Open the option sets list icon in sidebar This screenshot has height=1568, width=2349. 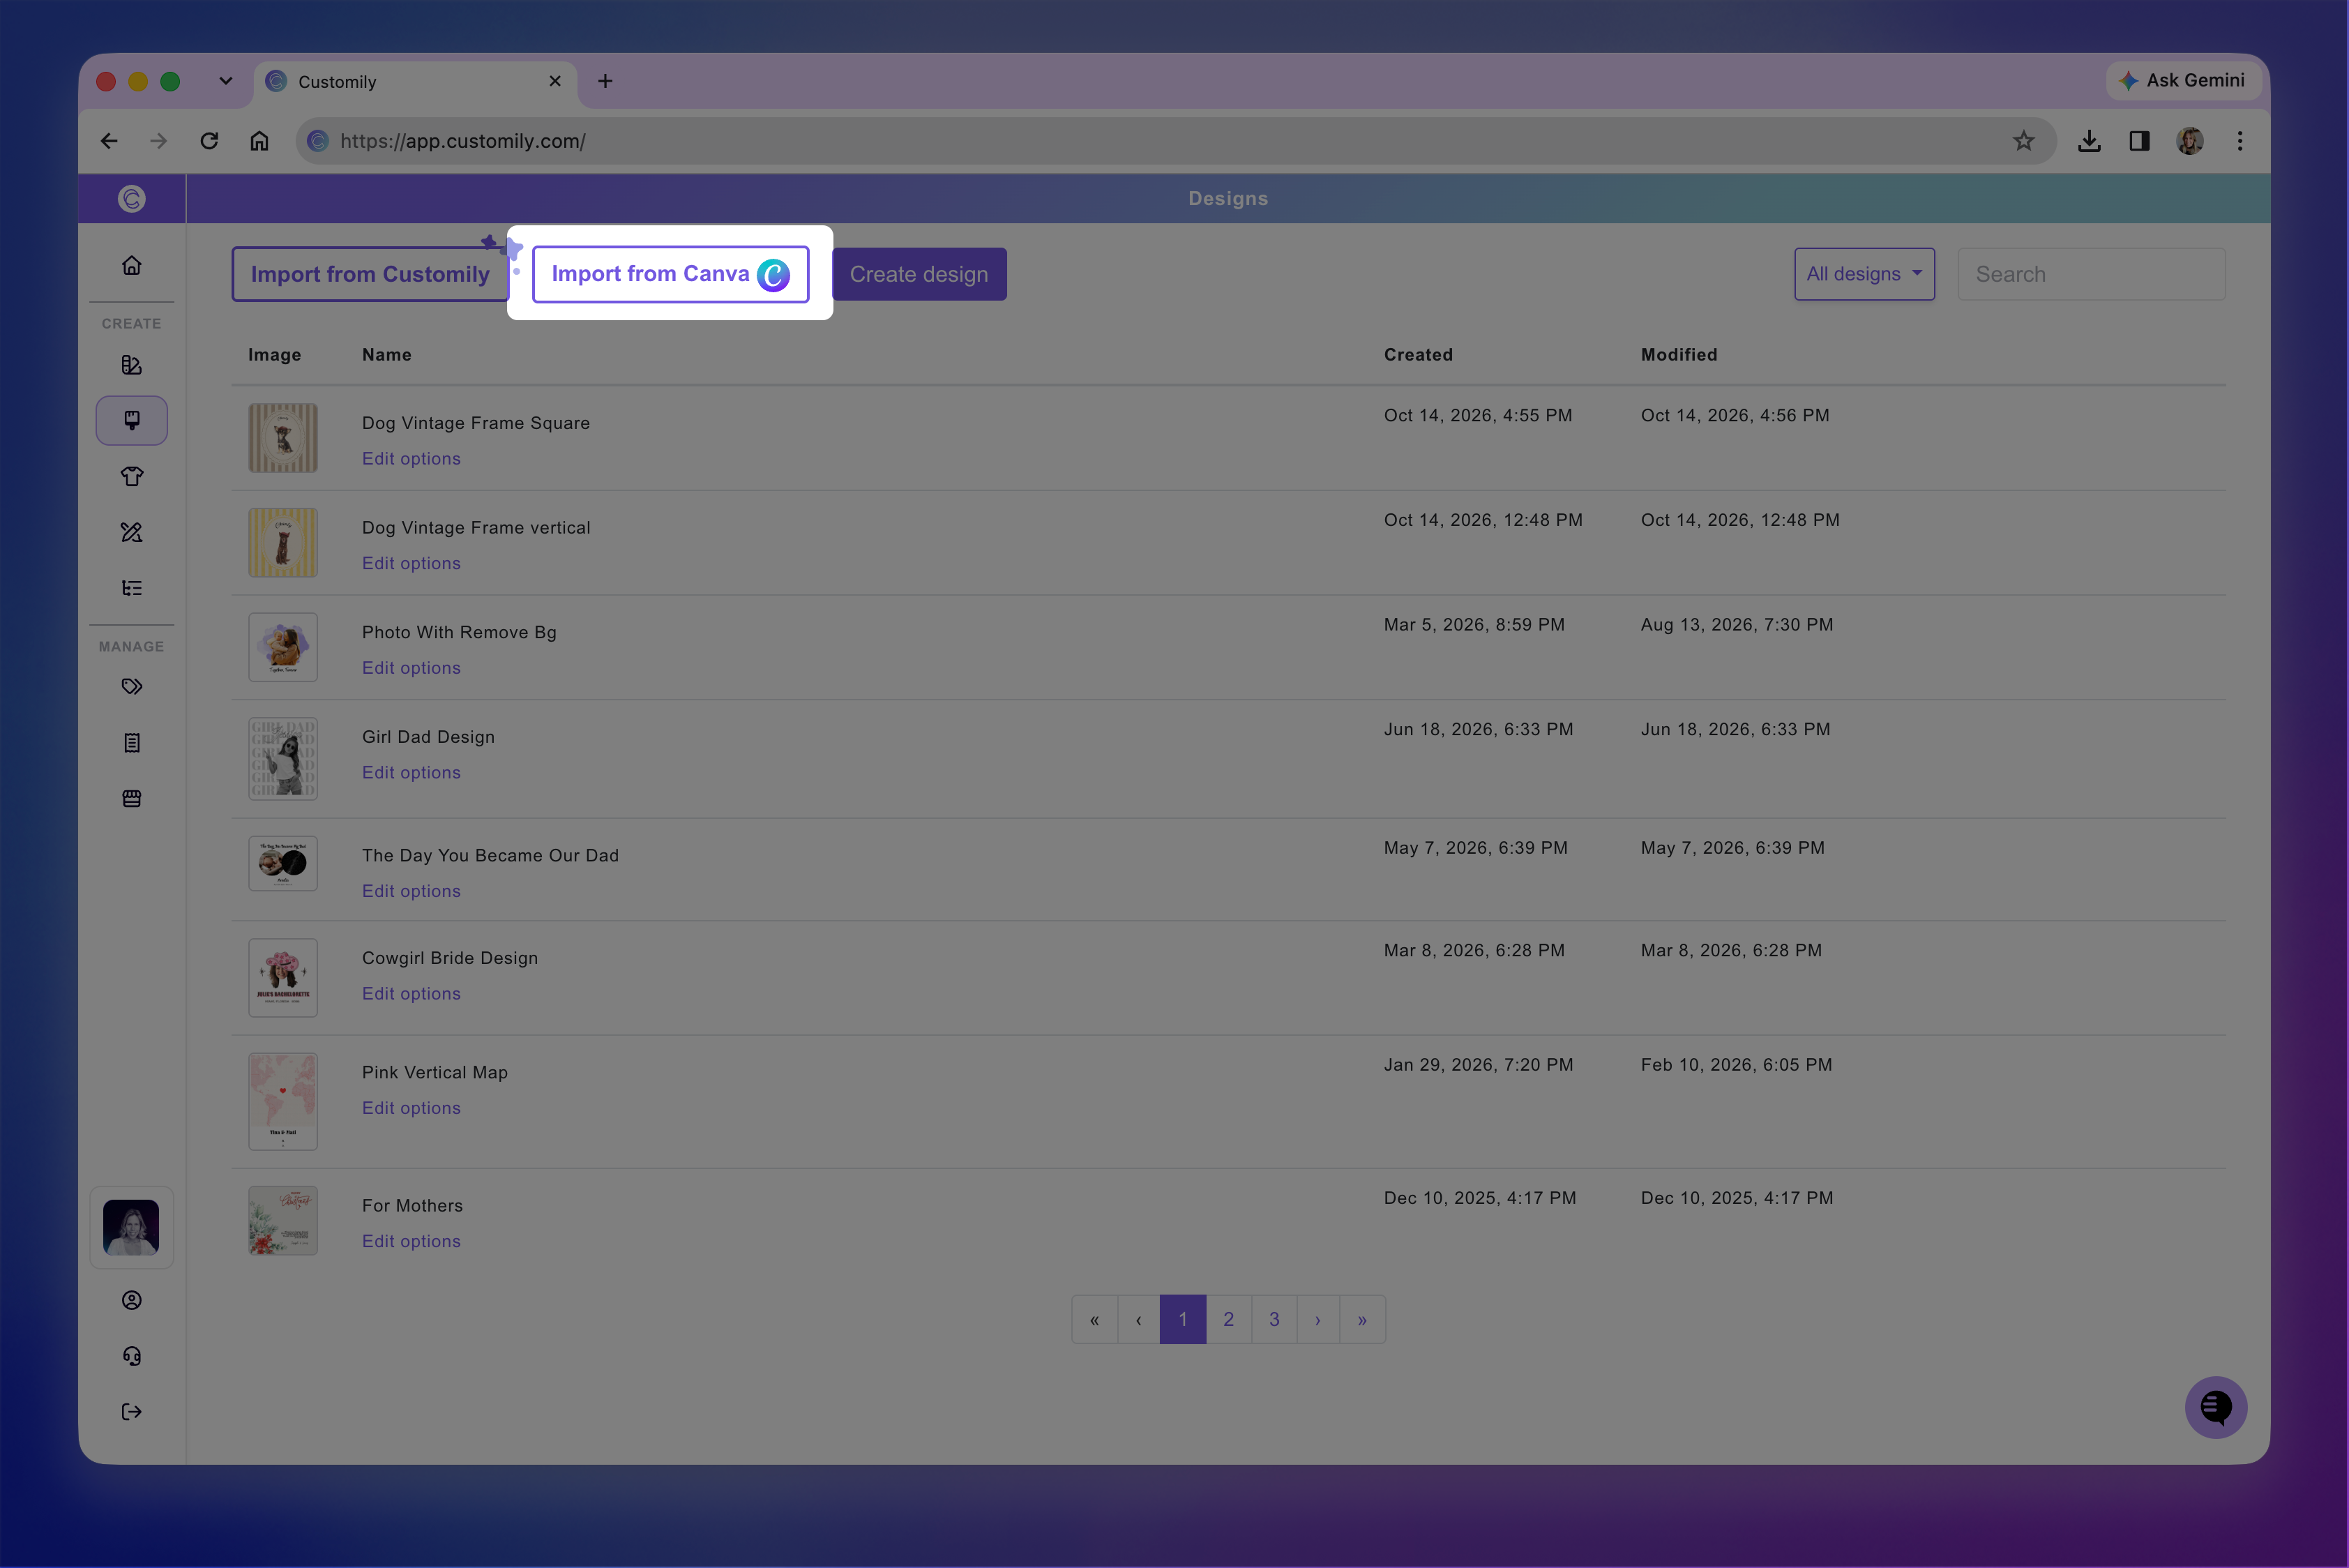(131, 588)
